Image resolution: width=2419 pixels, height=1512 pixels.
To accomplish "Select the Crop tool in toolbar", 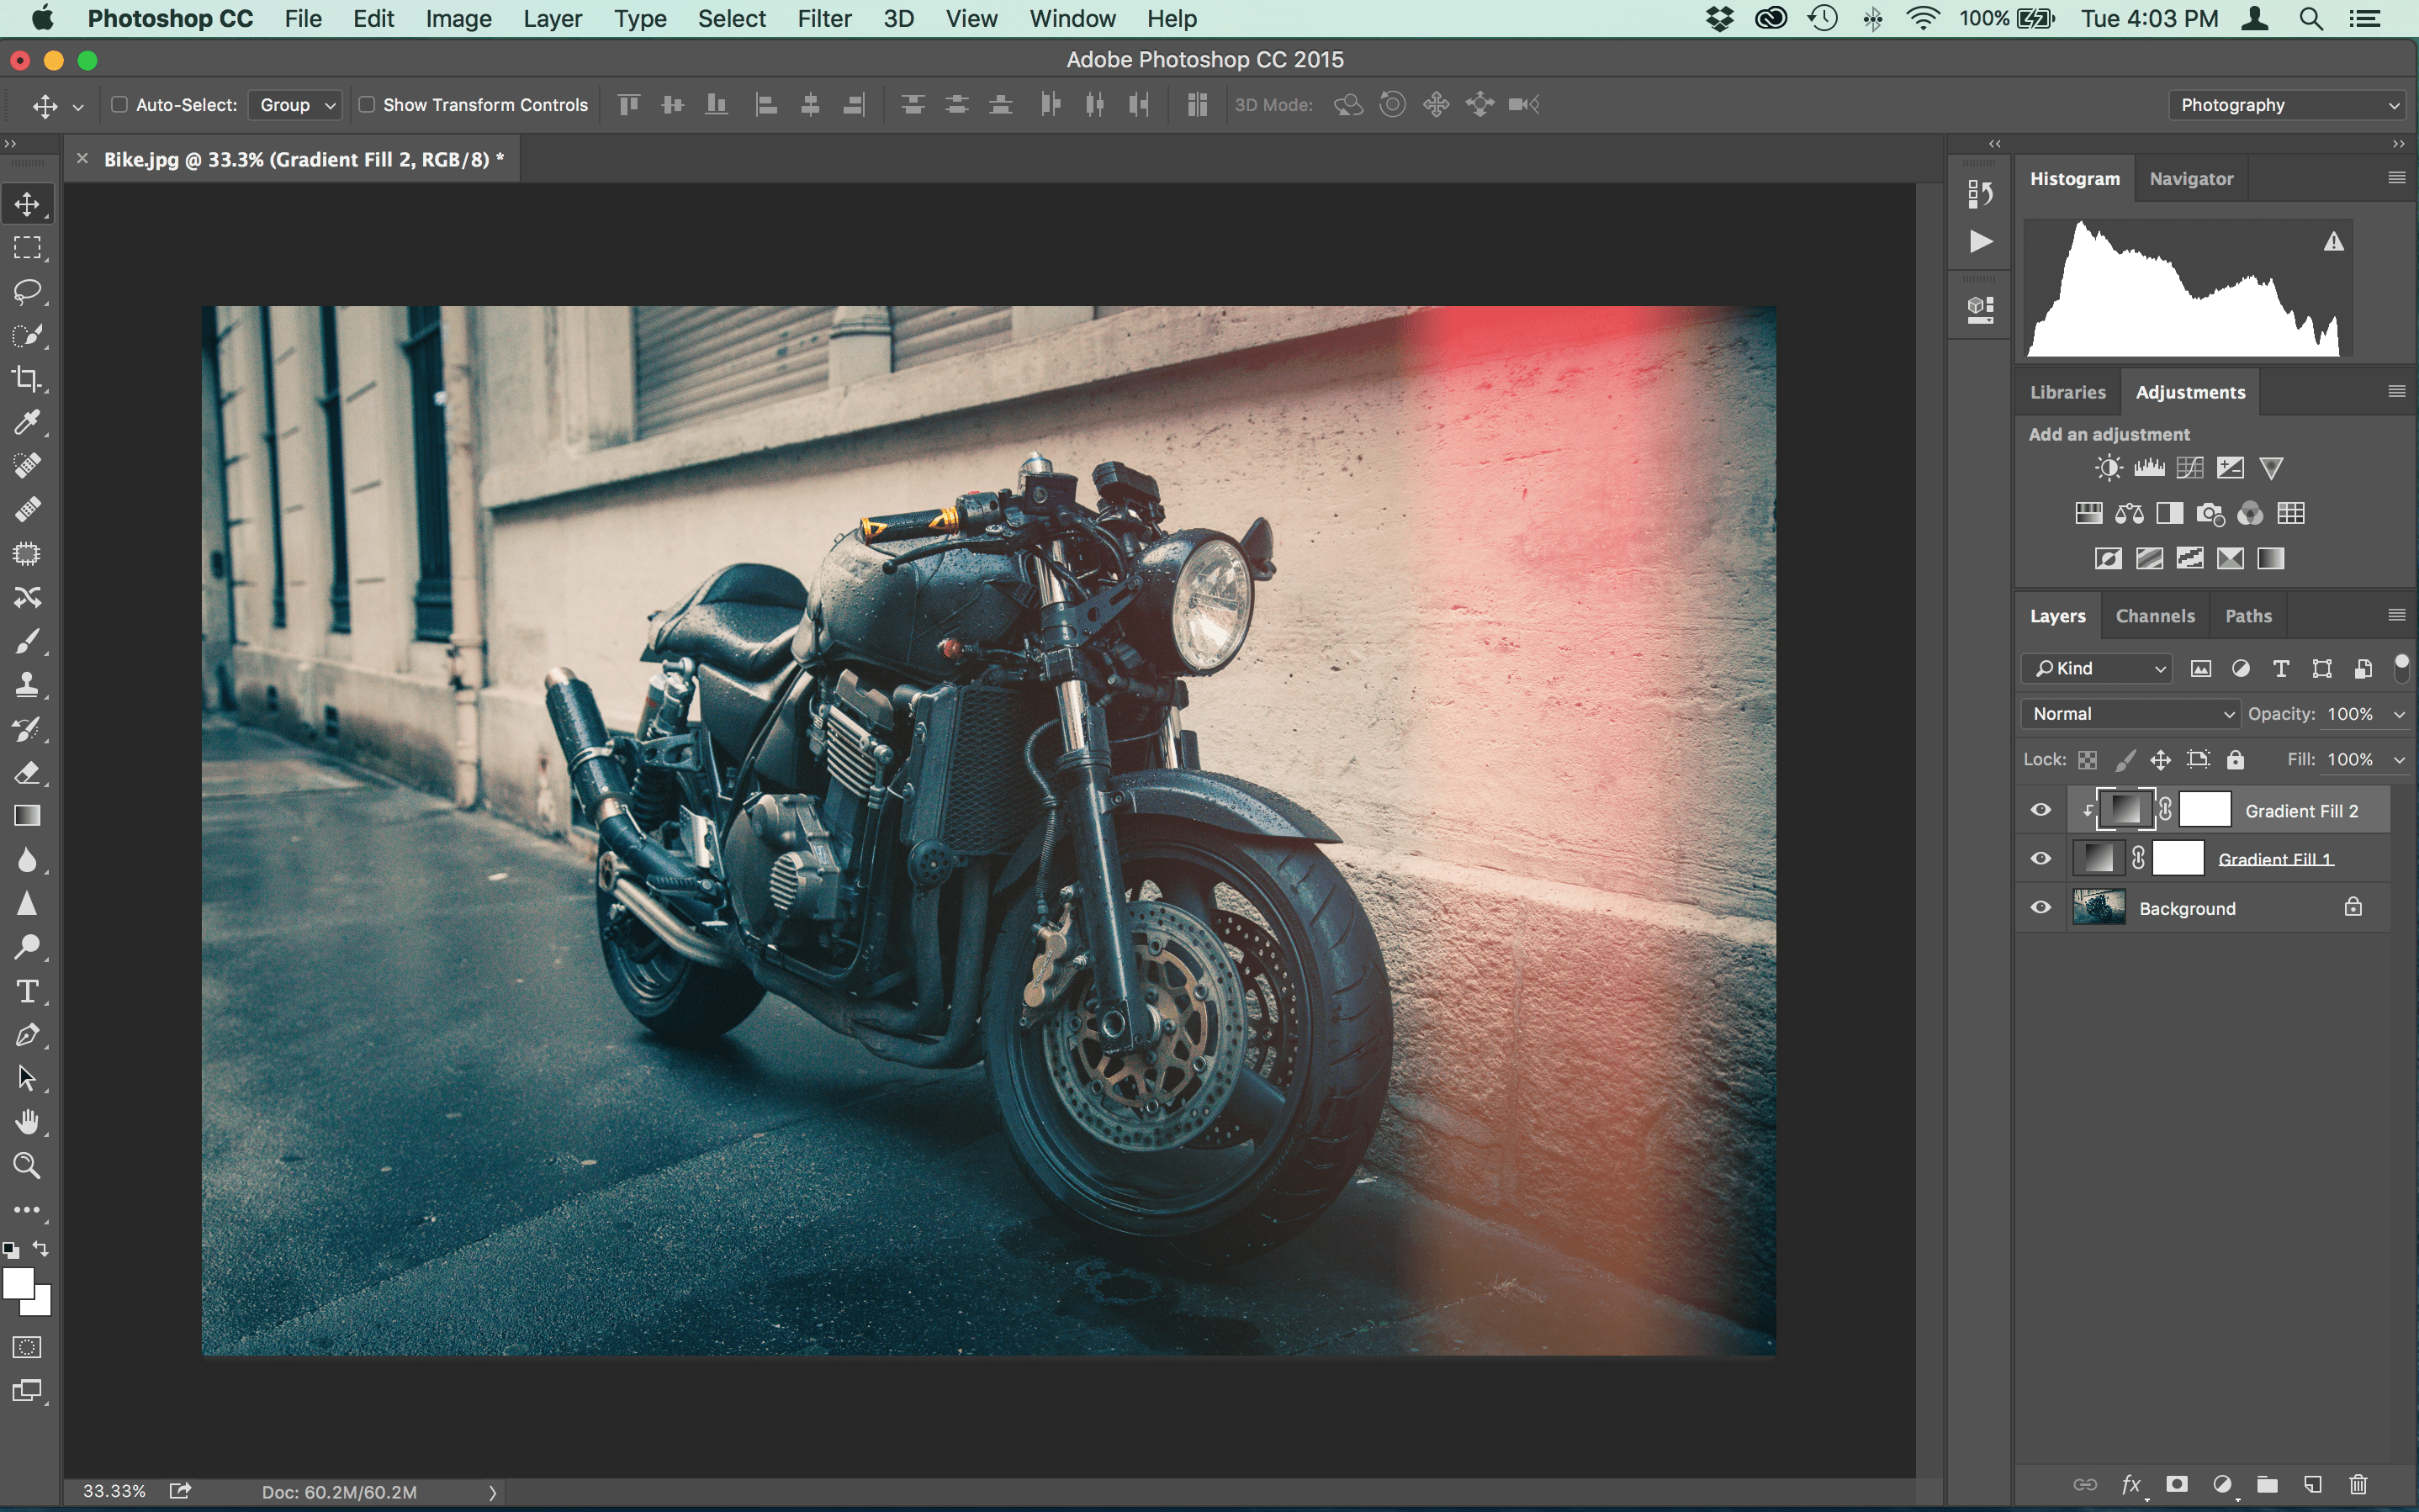I will pyautogui.click(x=26, y=378).
